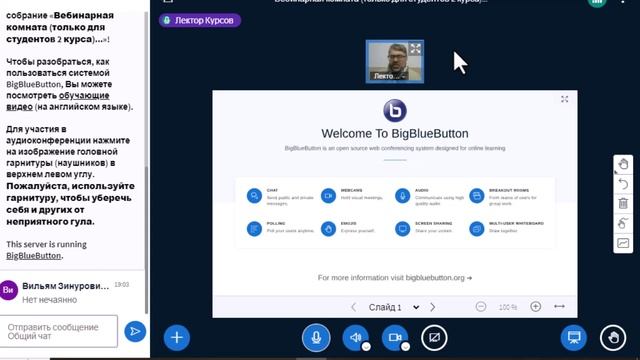This screenshot has width=640, height=360.
Task: Click the lecturer webcam thumbnail
Action: 395,62
